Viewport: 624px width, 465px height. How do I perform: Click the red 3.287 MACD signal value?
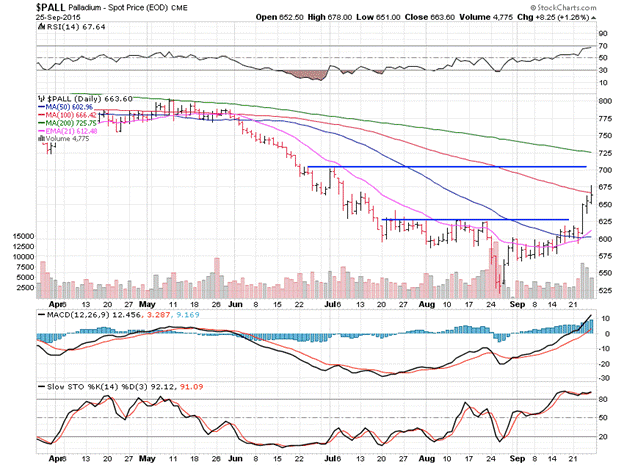(x=159, y=315)
